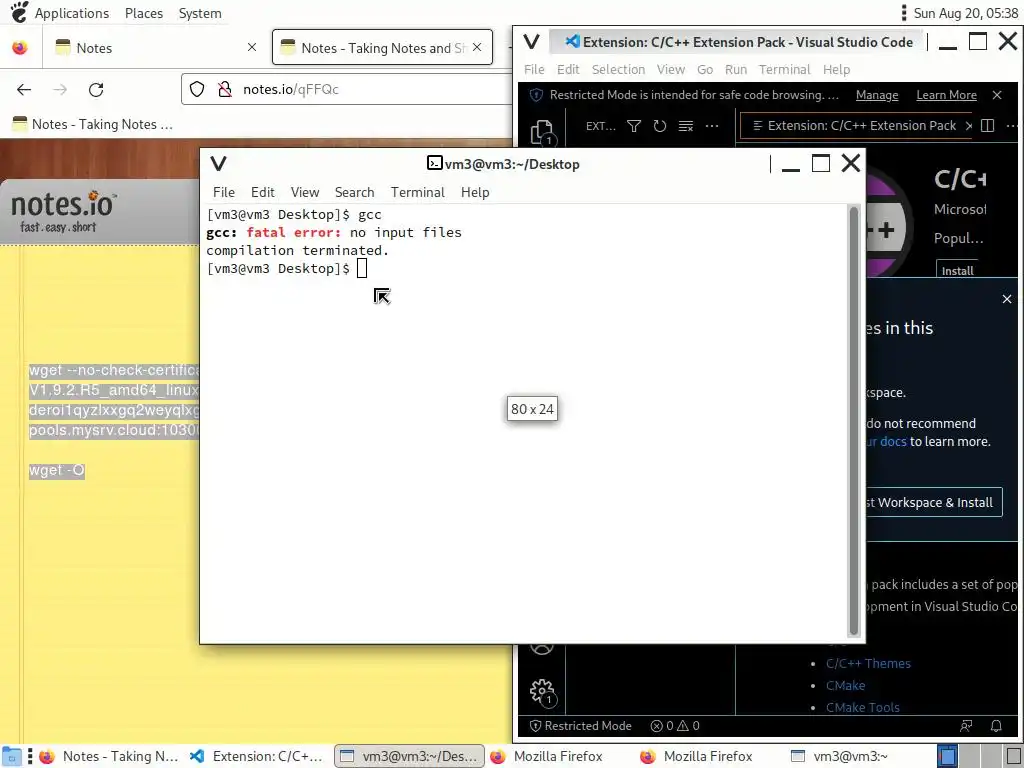The image size is (1024, 768).
Task: Show errors and warnings count in status bar
Action: click(675, 726)
